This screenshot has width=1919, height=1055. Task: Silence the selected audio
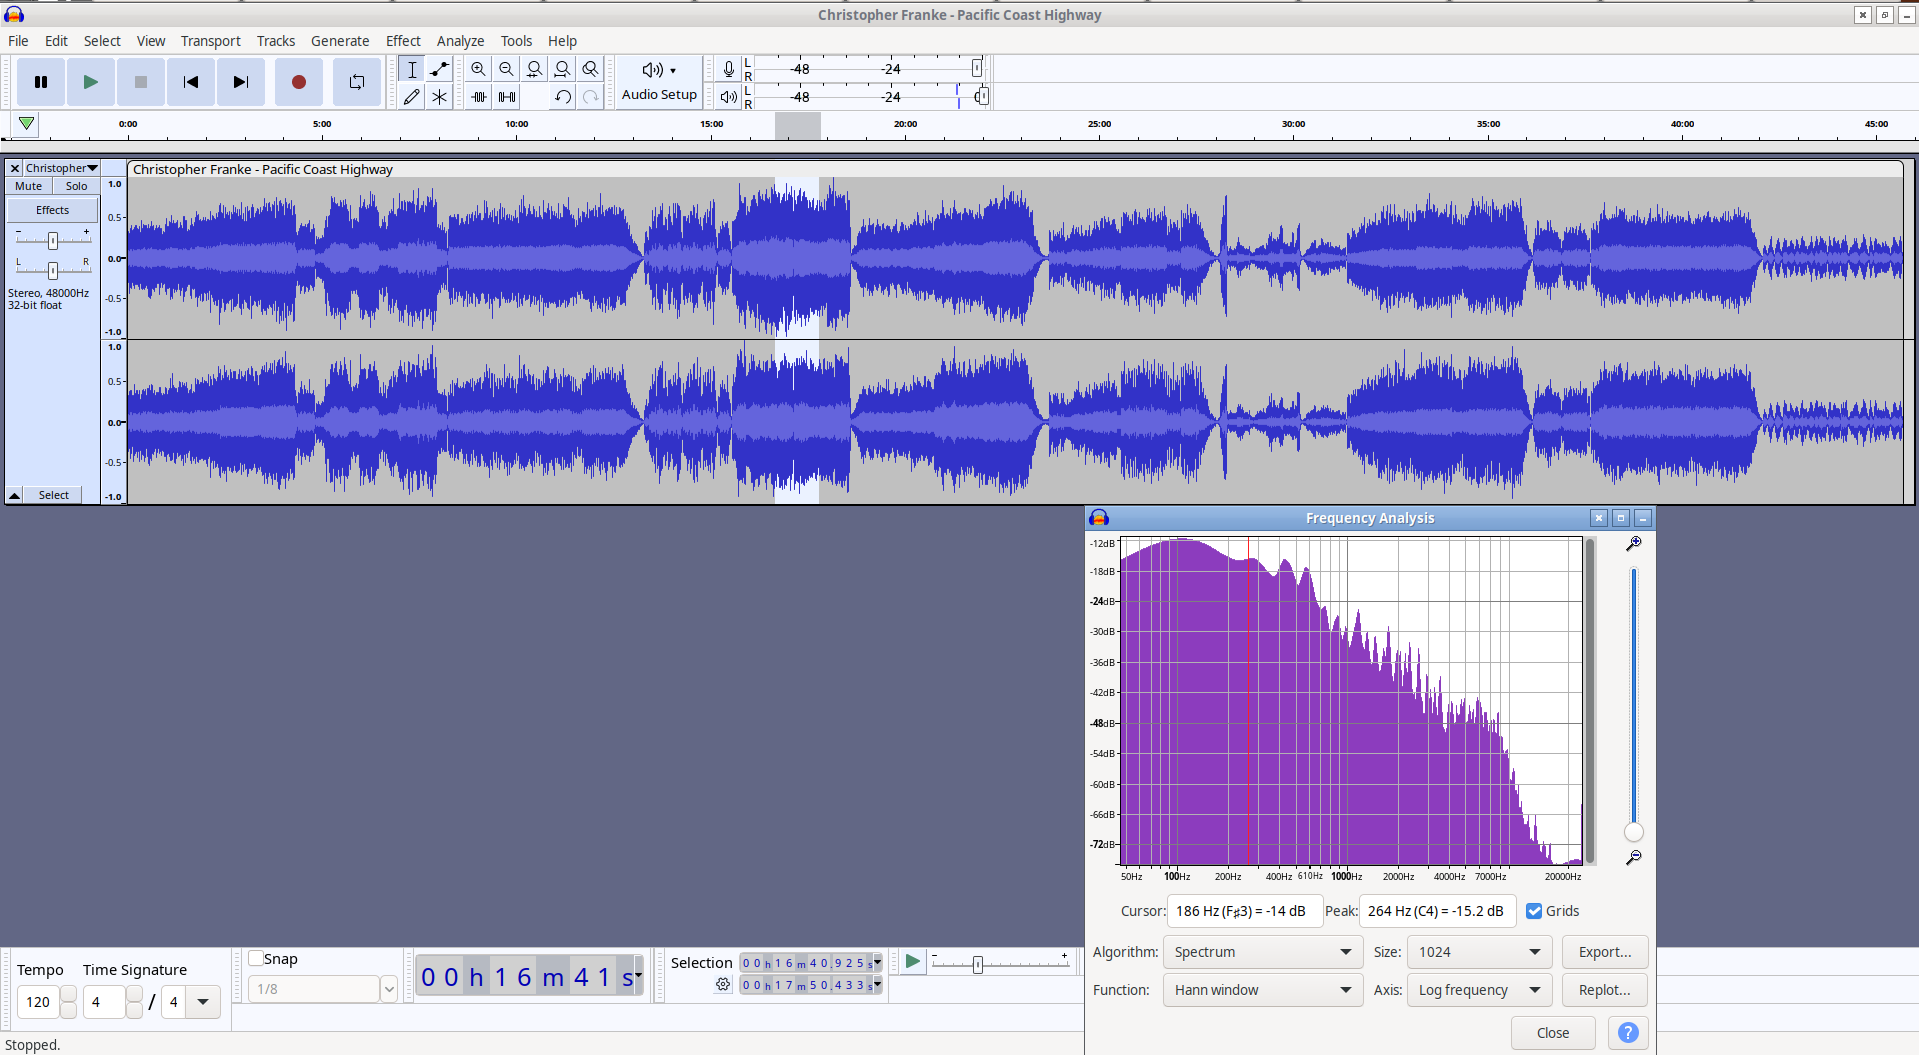pos(507,96)
